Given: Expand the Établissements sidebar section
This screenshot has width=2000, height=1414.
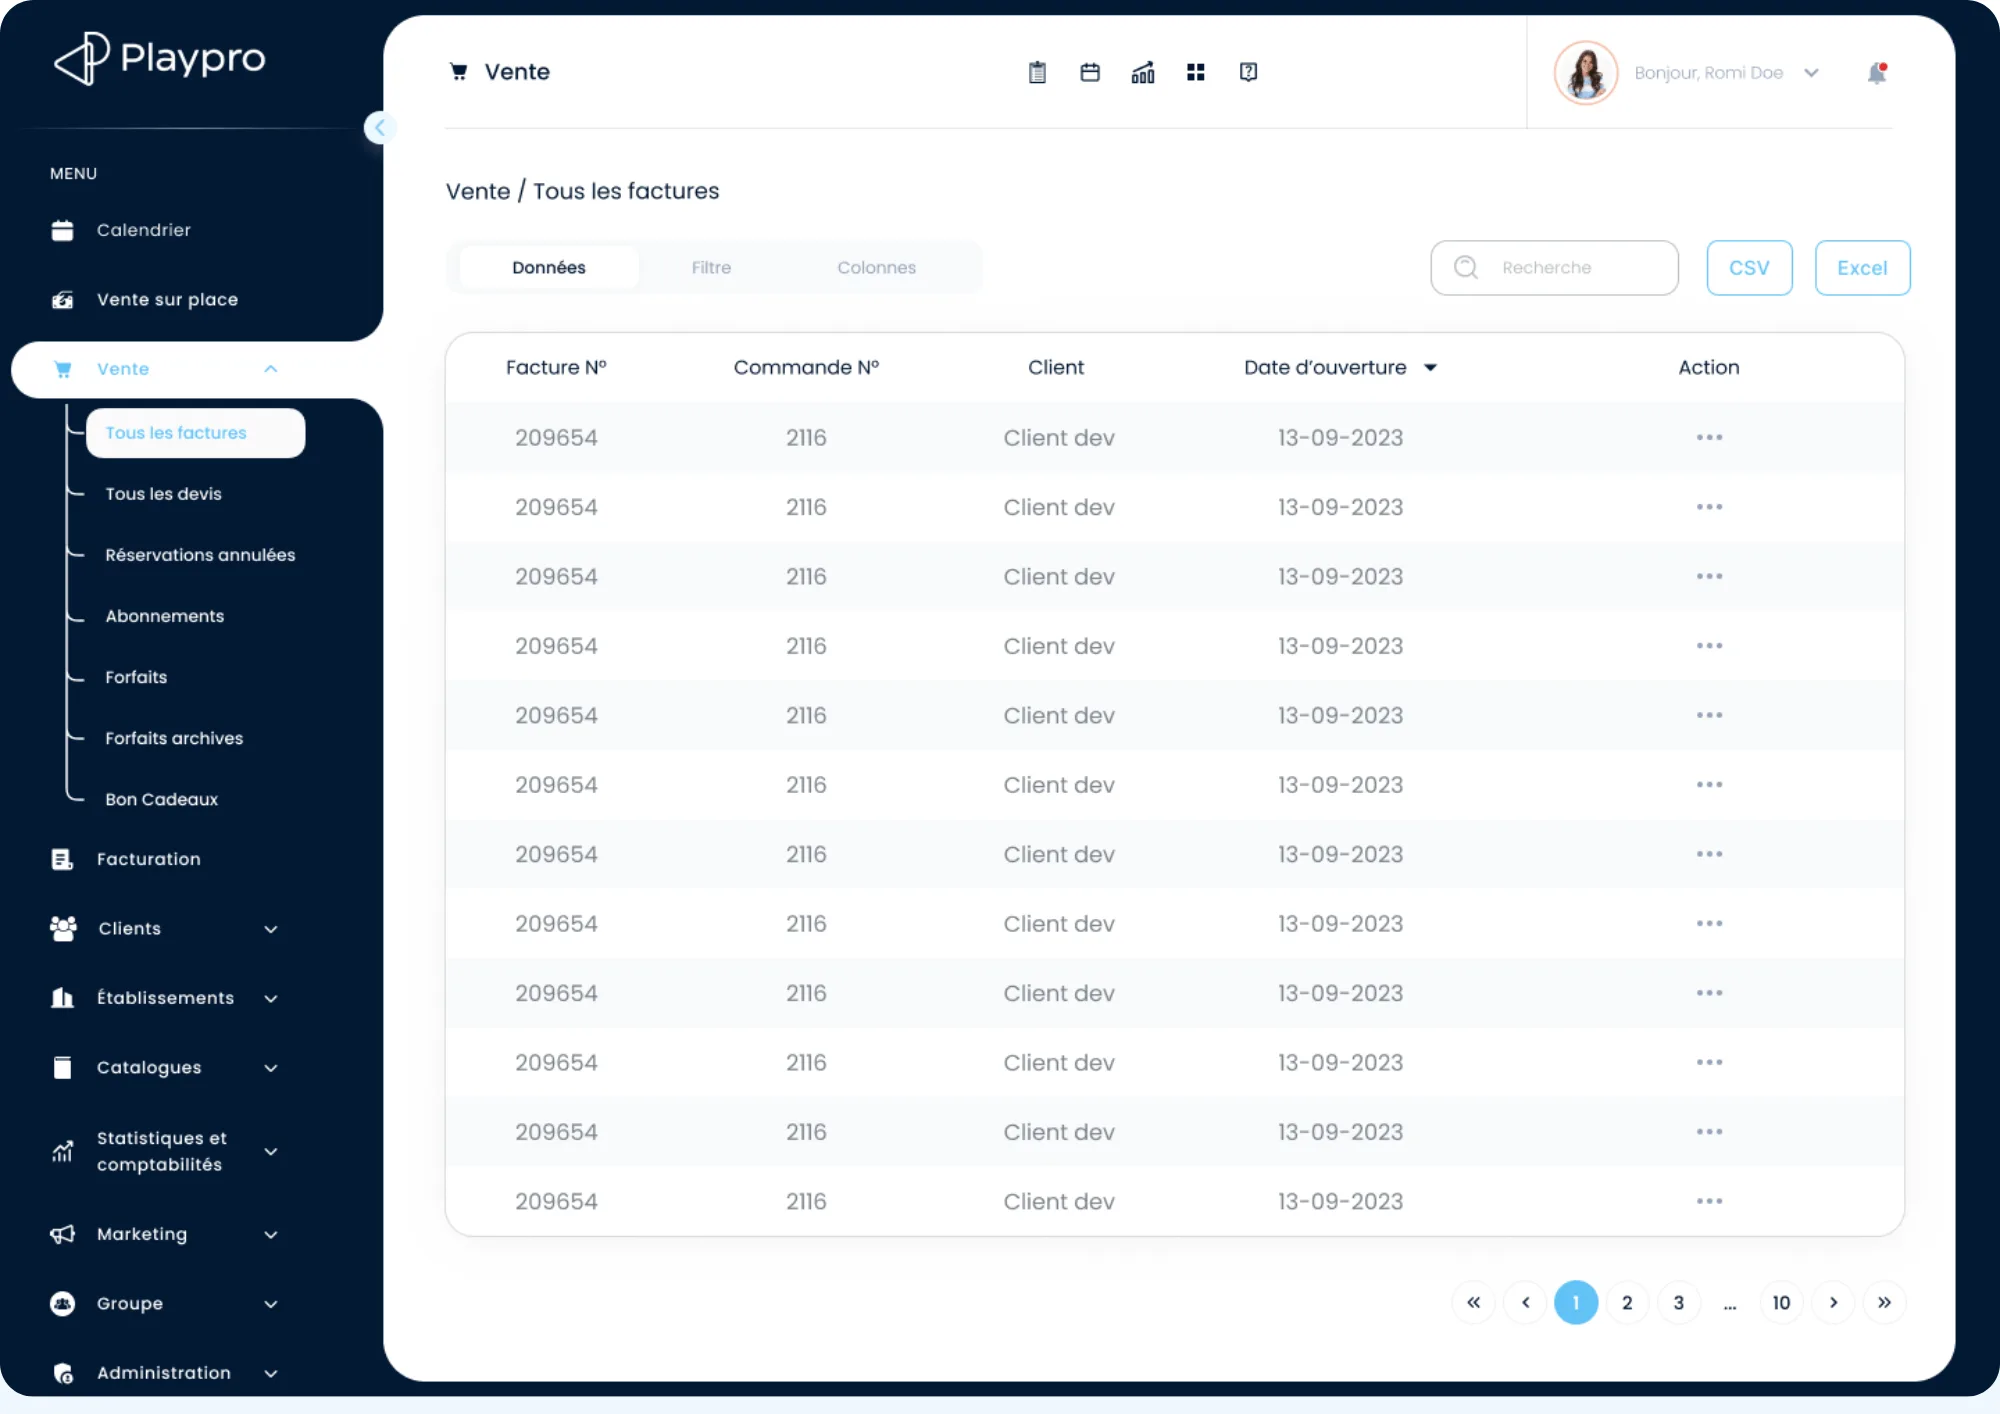Looking at the screenshot, I should coord(271,998).
